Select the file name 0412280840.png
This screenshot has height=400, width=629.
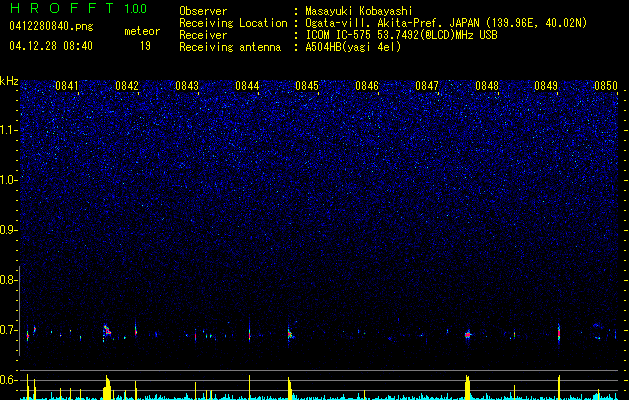tap(51, 26)
